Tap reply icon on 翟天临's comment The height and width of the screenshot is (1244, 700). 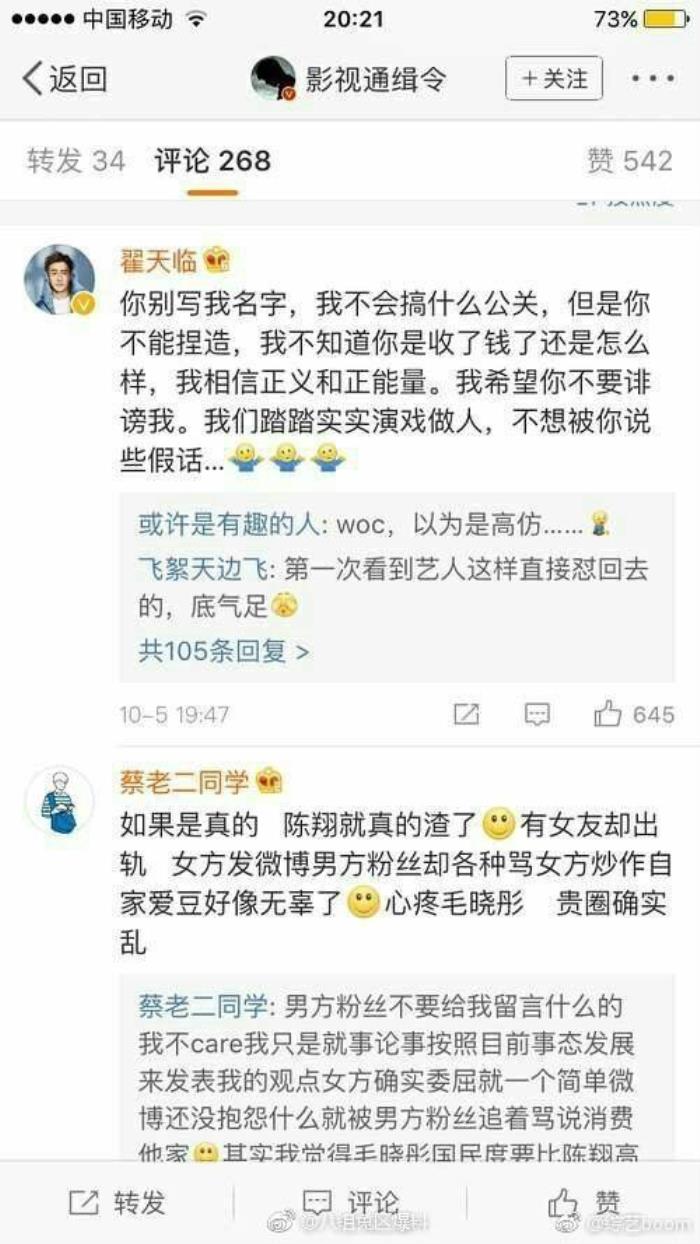click(x=537, y=714)
